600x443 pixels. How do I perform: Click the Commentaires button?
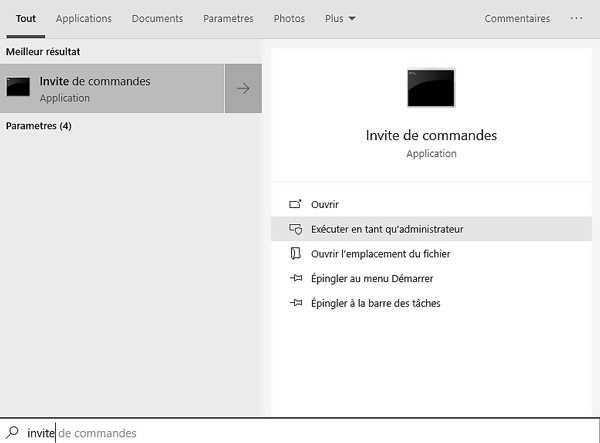point(517,19)
